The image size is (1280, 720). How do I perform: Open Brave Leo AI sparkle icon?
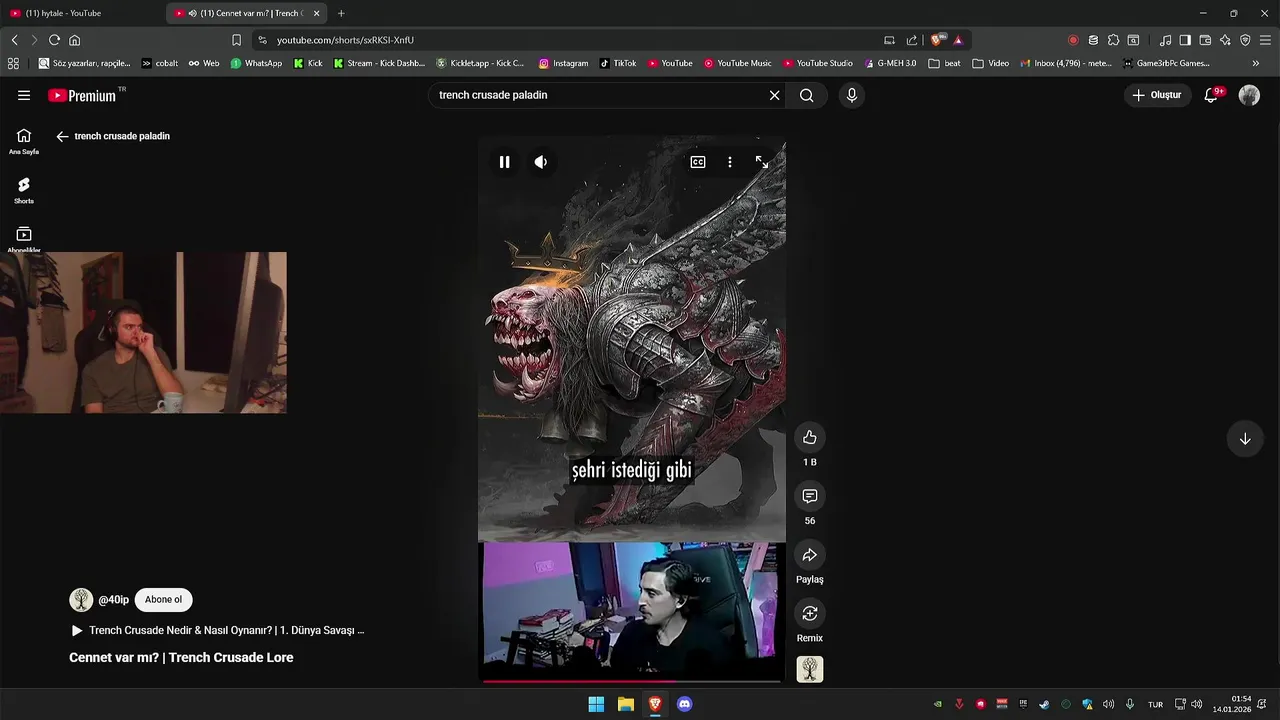coord(1225,40)
